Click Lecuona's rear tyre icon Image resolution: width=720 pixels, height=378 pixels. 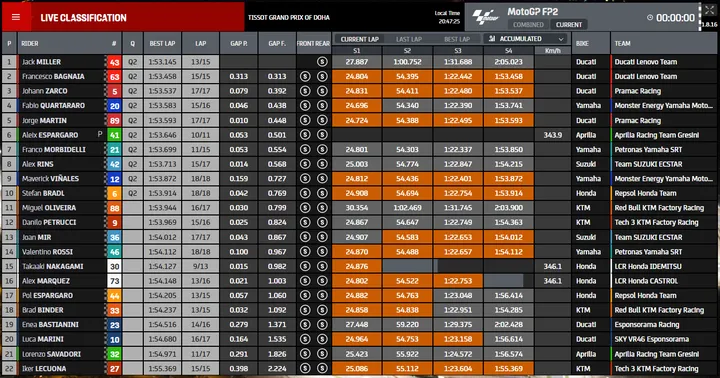tap(322, 368)
